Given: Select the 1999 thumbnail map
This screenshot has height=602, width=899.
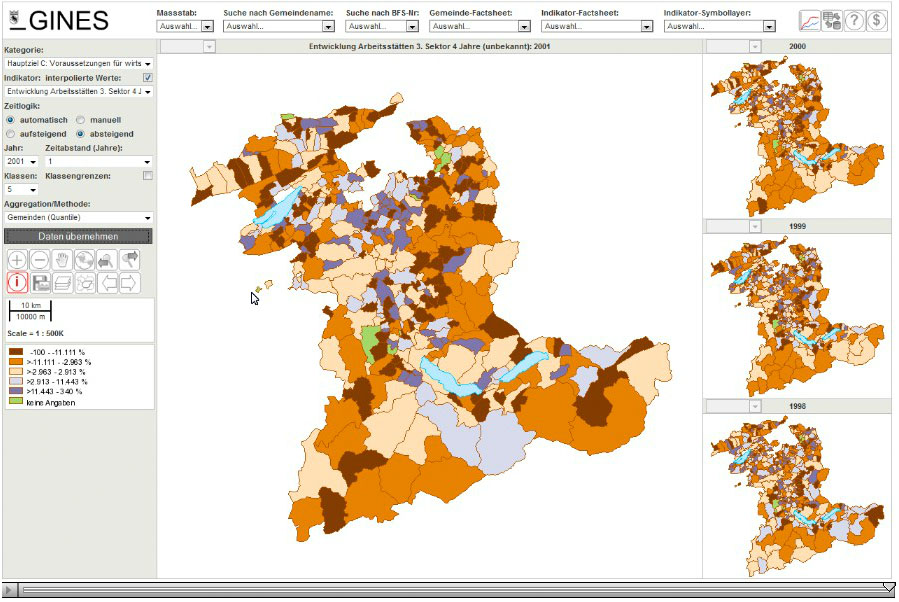Looking at the screenshot, I should point(797,315).
